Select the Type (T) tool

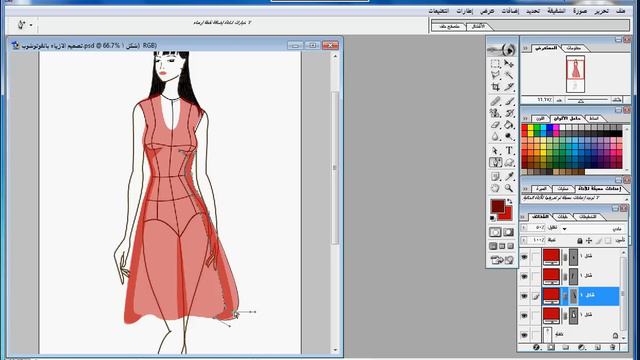(x=509, y=151)
